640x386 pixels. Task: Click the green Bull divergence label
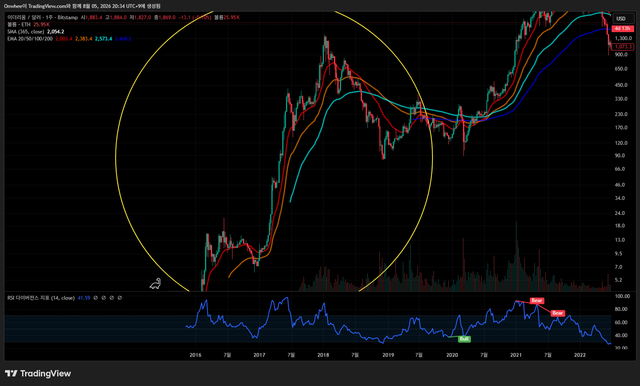pos(464,339)
